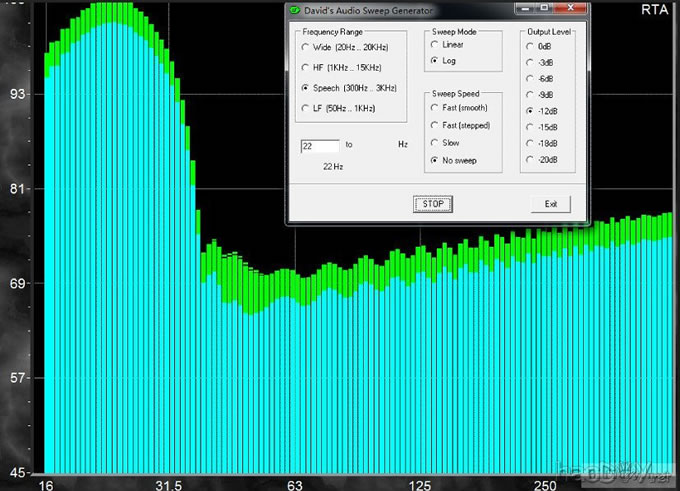
Task: Set sweep mode to Linear
Action: (x=434, y=45)
